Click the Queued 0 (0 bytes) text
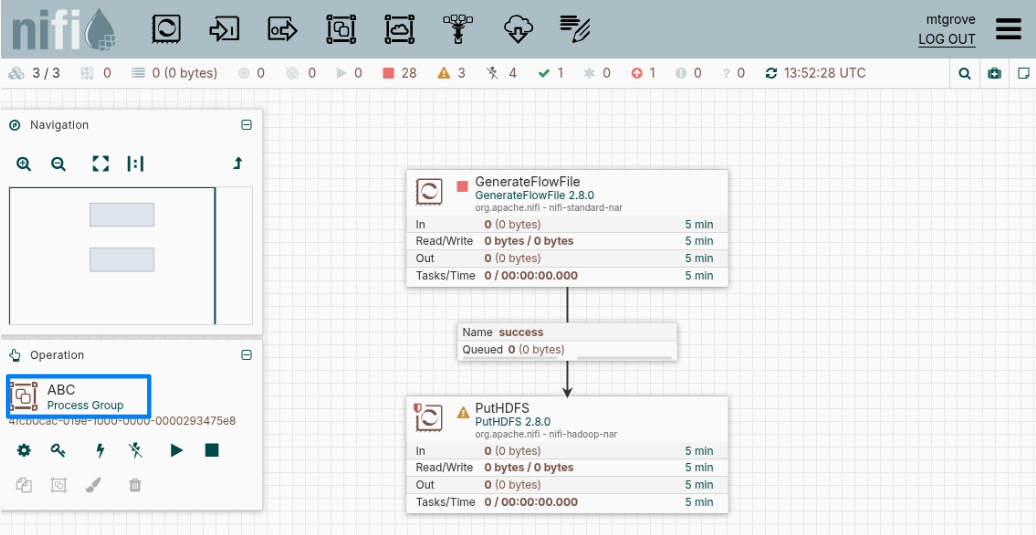This screenshot has width=1036, height=535. click(512, 349)
